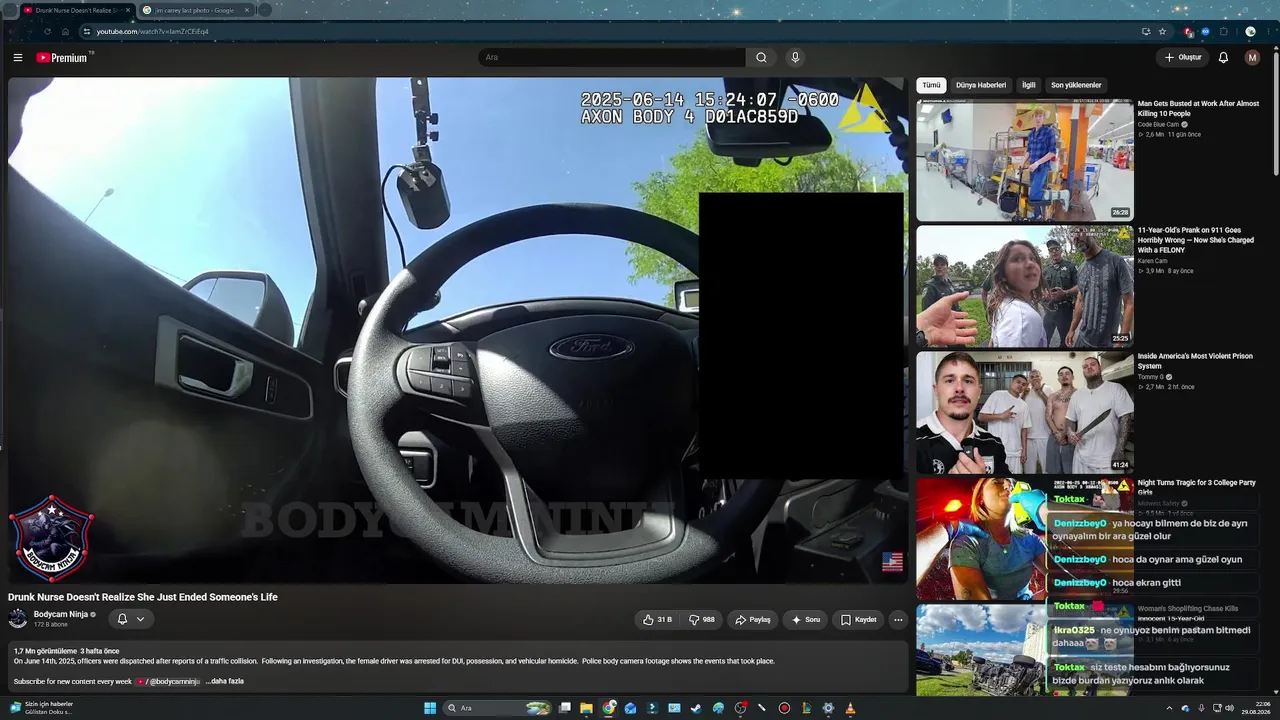1280x720 pixels.
Task: Open Karen Cam channel name
Action: 1152,261
